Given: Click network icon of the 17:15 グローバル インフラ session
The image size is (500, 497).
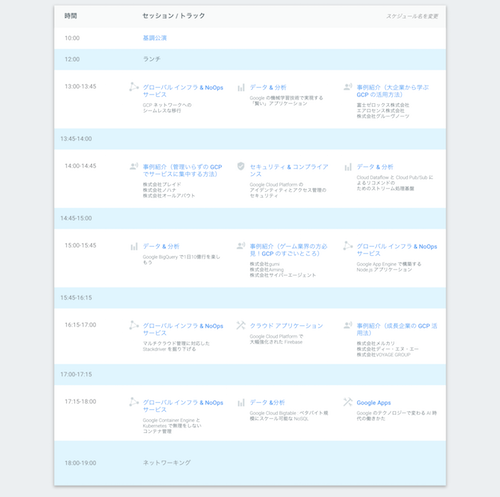Looking at the screenshot, I should (134, 402).
